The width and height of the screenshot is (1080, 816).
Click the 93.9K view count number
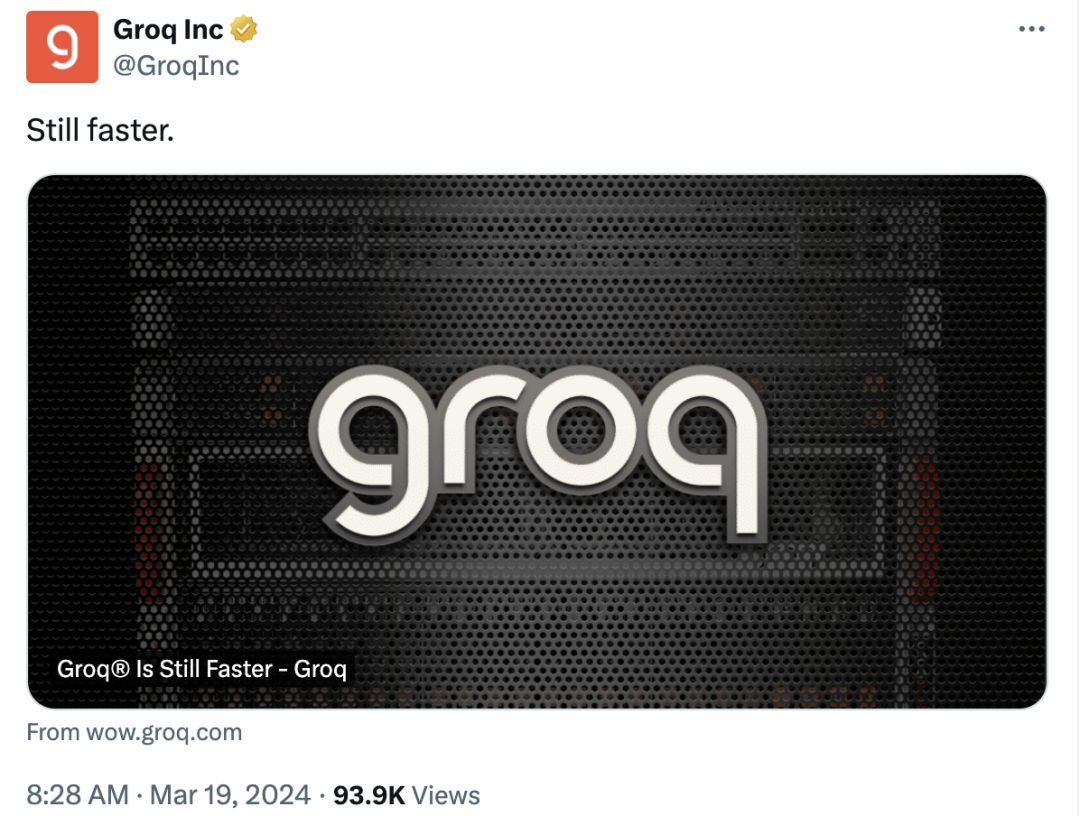[368, 795]
